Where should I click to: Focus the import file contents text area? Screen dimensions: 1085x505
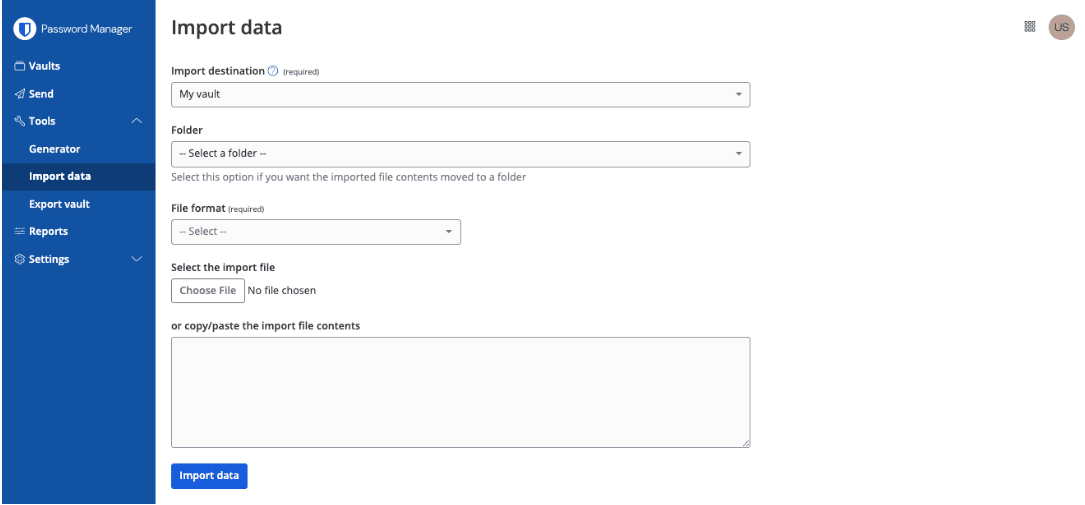tap(461, 392)
